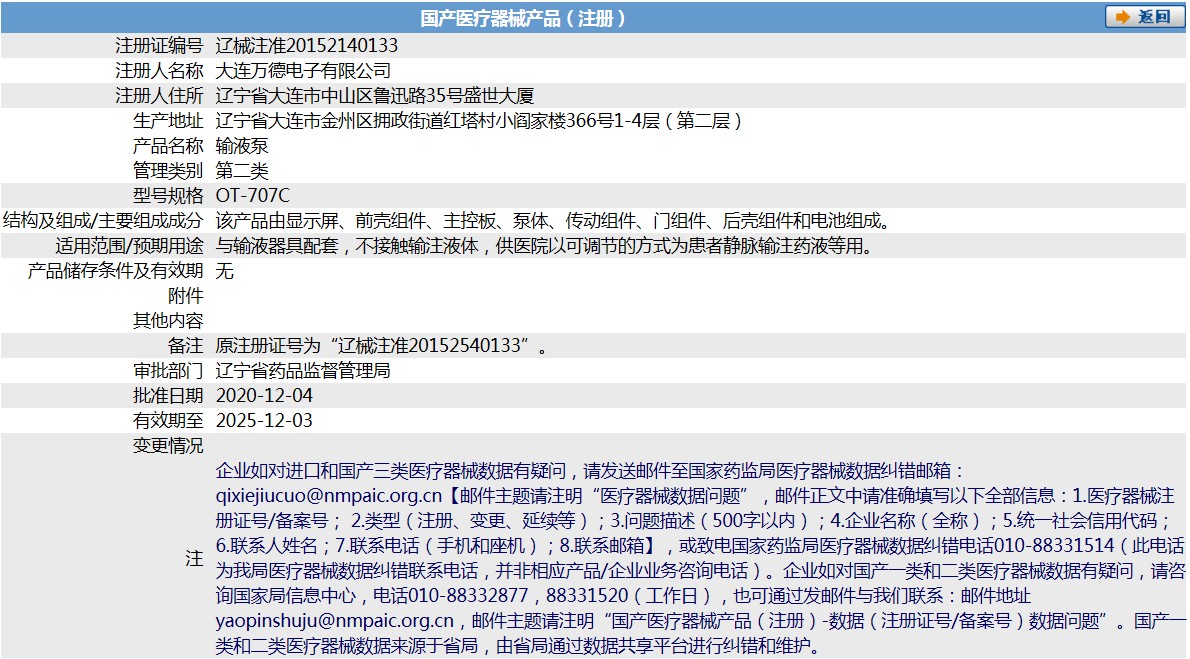The image size is (1190, 659).
Task: Select remark with original number 辽械注准20152540133
Action: (x=382, y=346)
